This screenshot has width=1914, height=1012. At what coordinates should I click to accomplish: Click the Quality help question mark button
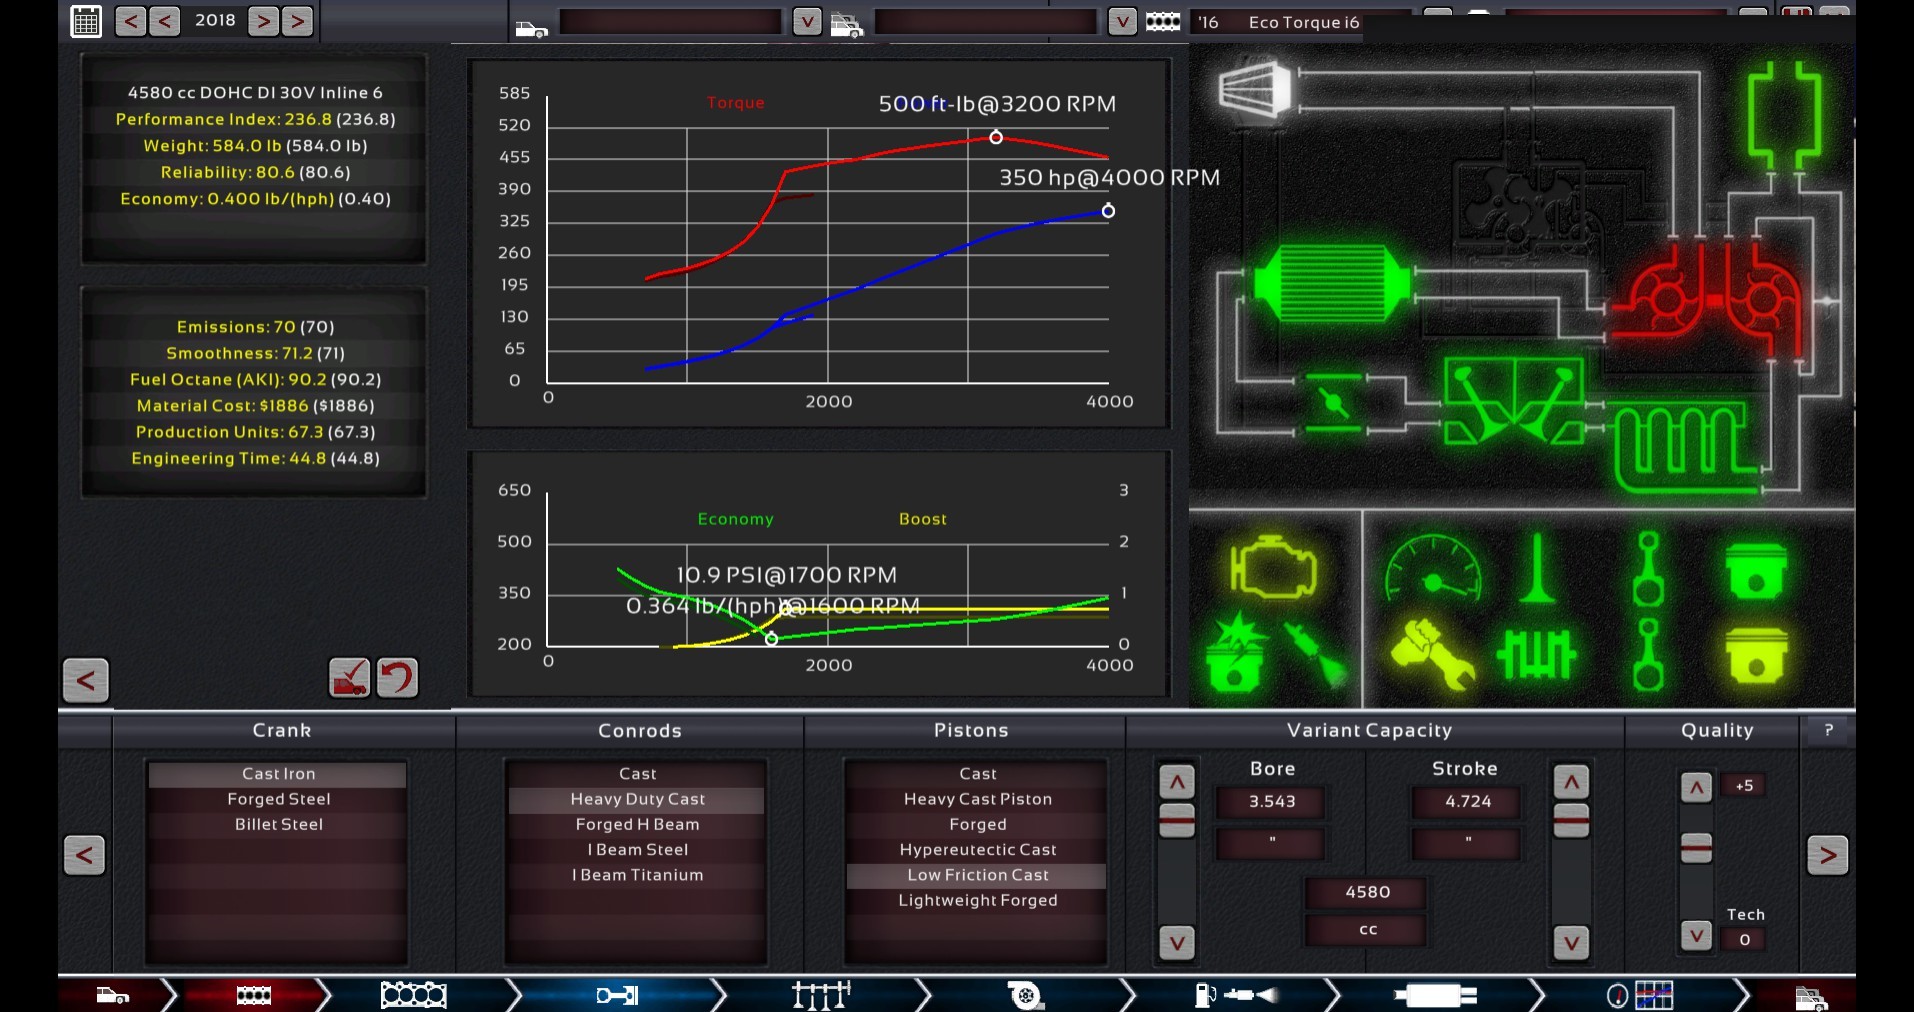tap(1828, 731)
